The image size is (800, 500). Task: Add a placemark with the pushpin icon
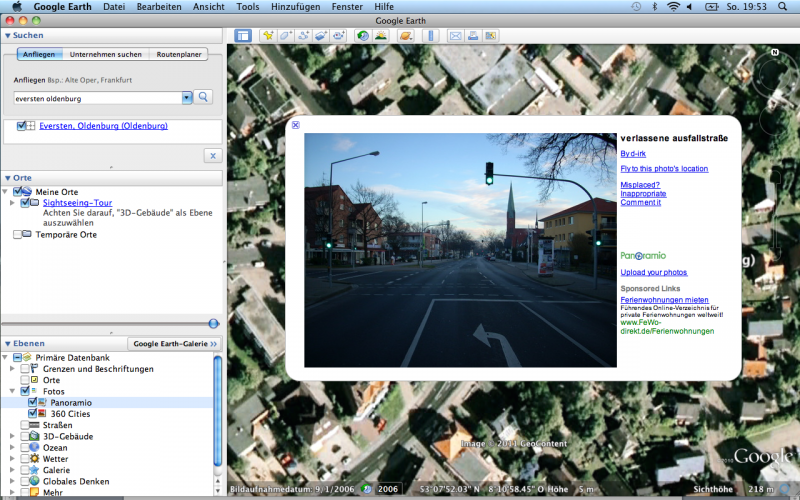pos(268,36)
